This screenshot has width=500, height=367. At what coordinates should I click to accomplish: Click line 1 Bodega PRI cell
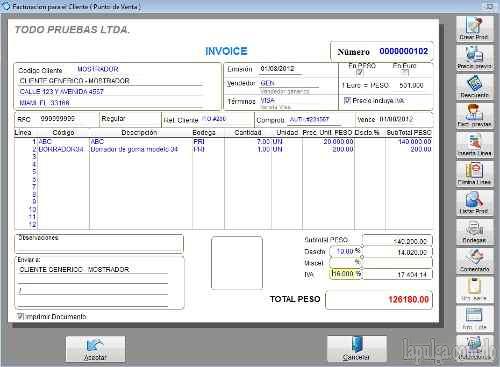pos(208,142)
